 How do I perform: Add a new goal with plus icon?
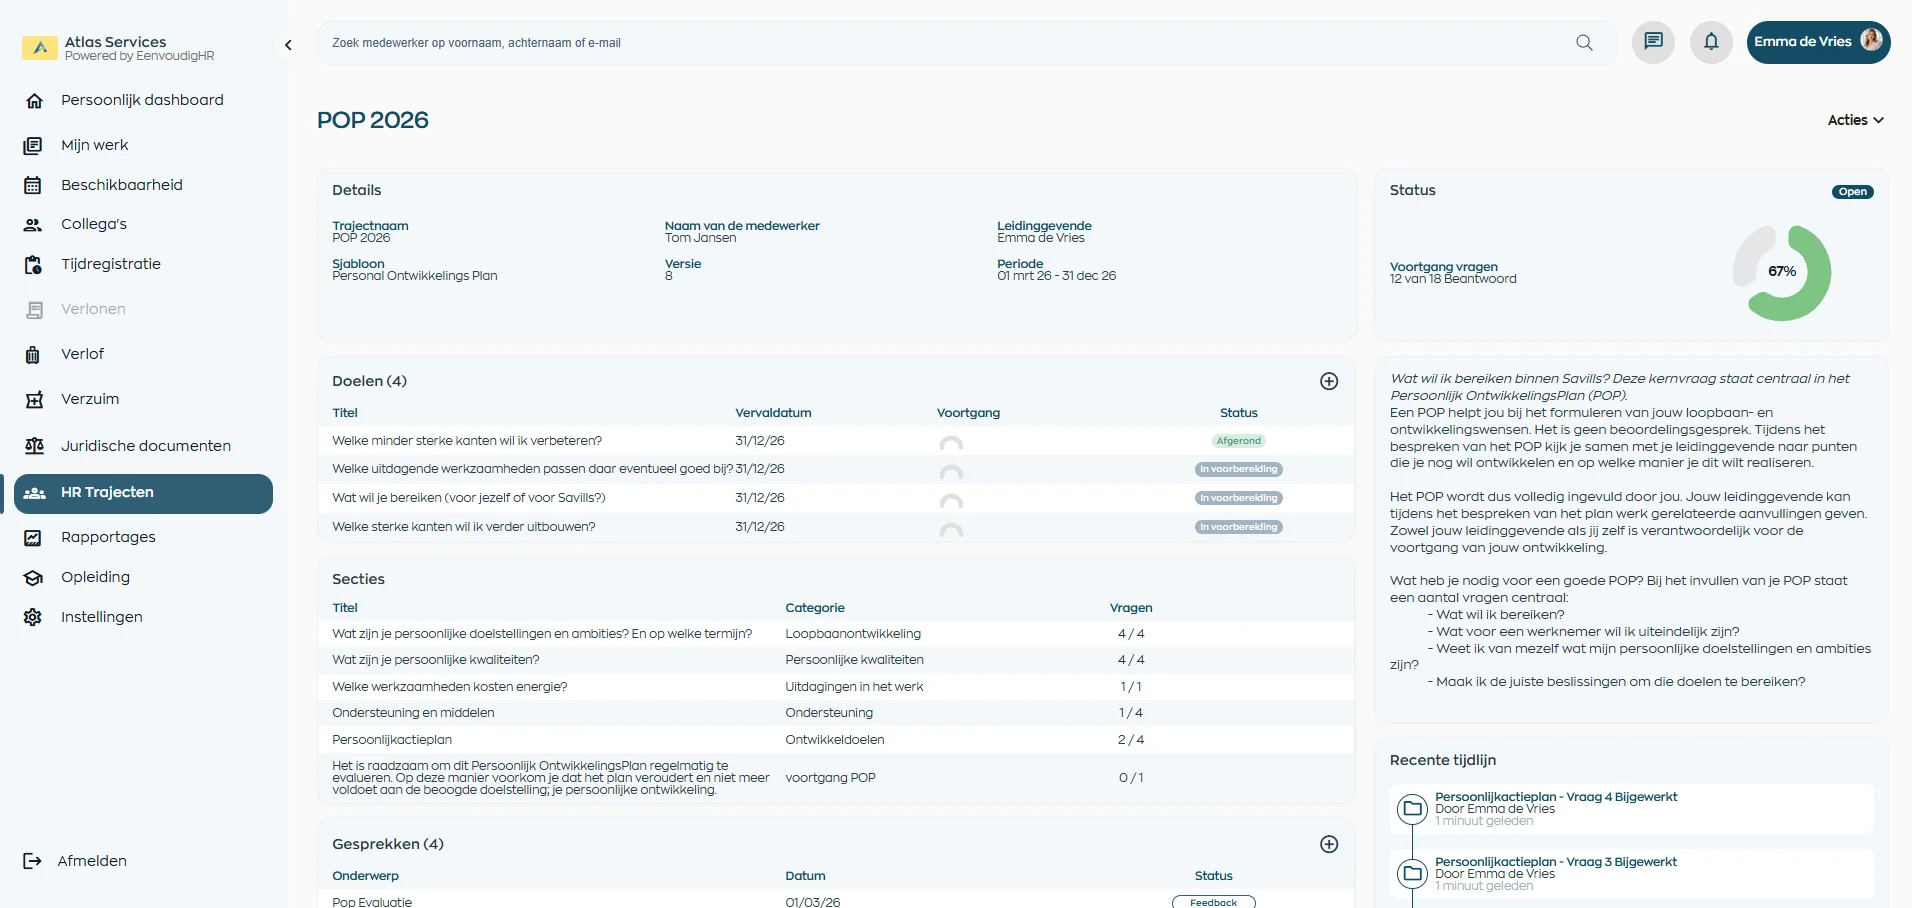1329,381
